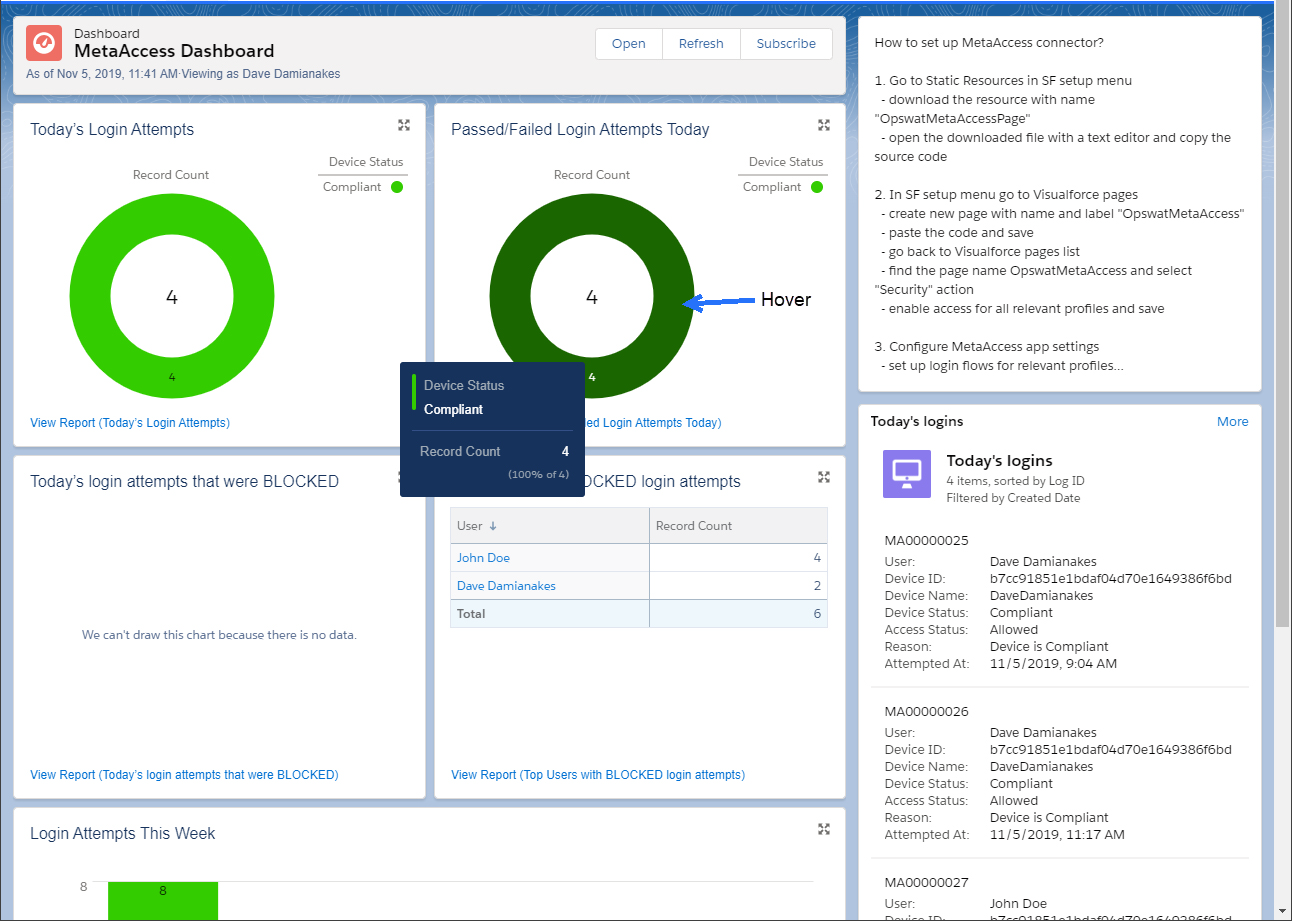The width and height of the screenshot is (1292, 921).
Task: Click the Record Count column header
Action: click(x=738, y=526)
